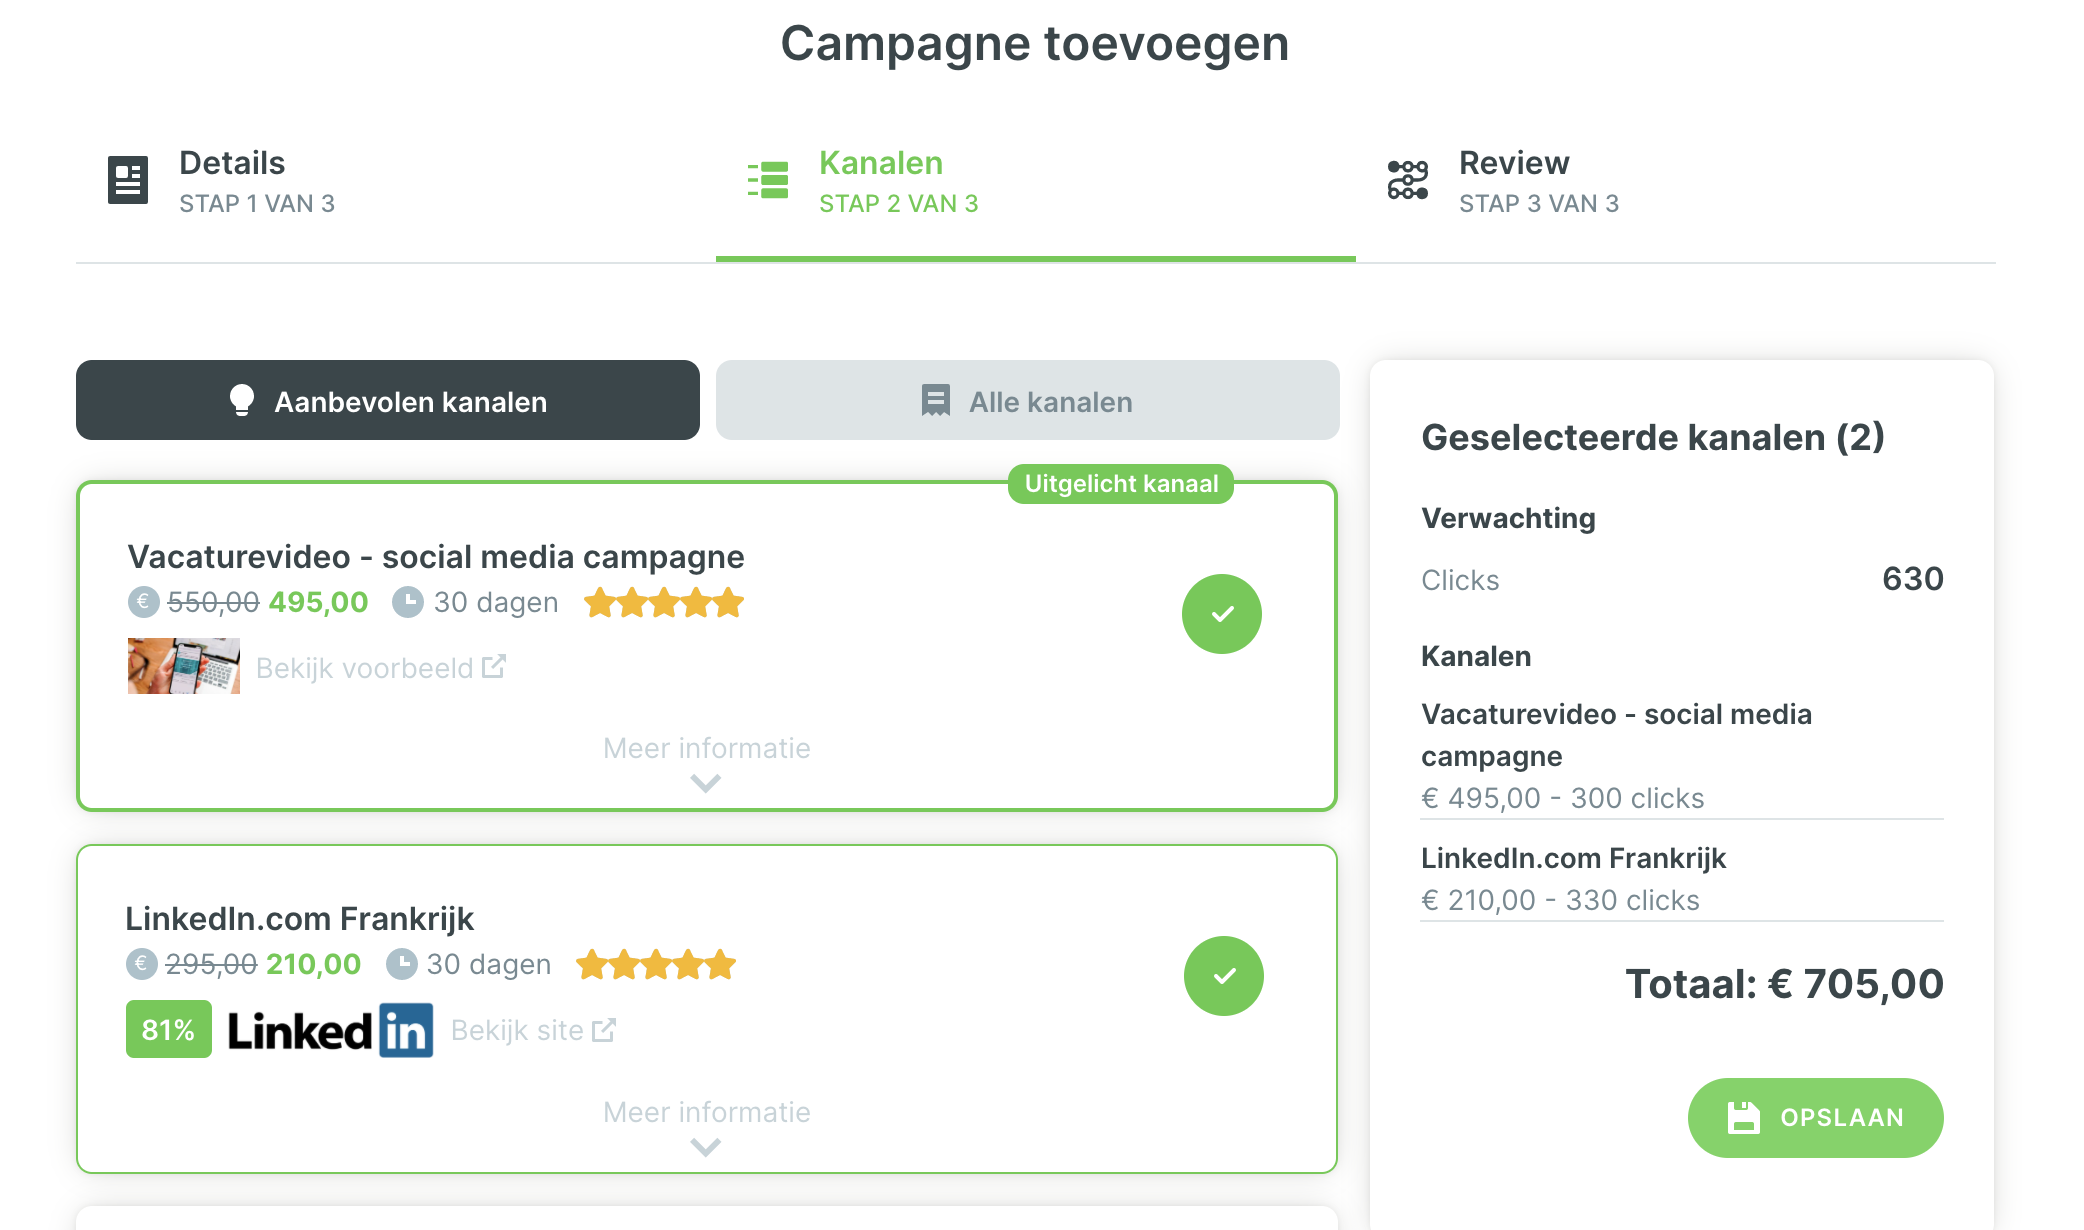This screenshot has width=2084, height=1230.
Task: Switch to Alle kanalen
Action: tap(1028, 400)
